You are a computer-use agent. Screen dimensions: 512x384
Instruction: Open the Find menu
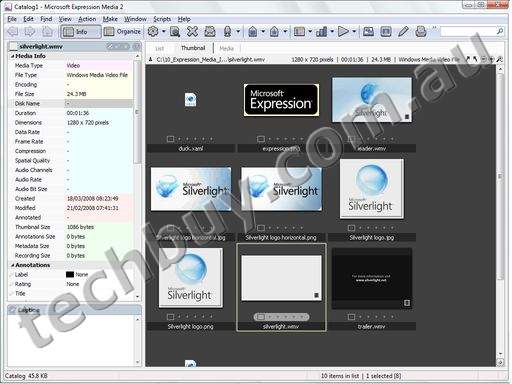pyautogui.click(x=46, y=19)
